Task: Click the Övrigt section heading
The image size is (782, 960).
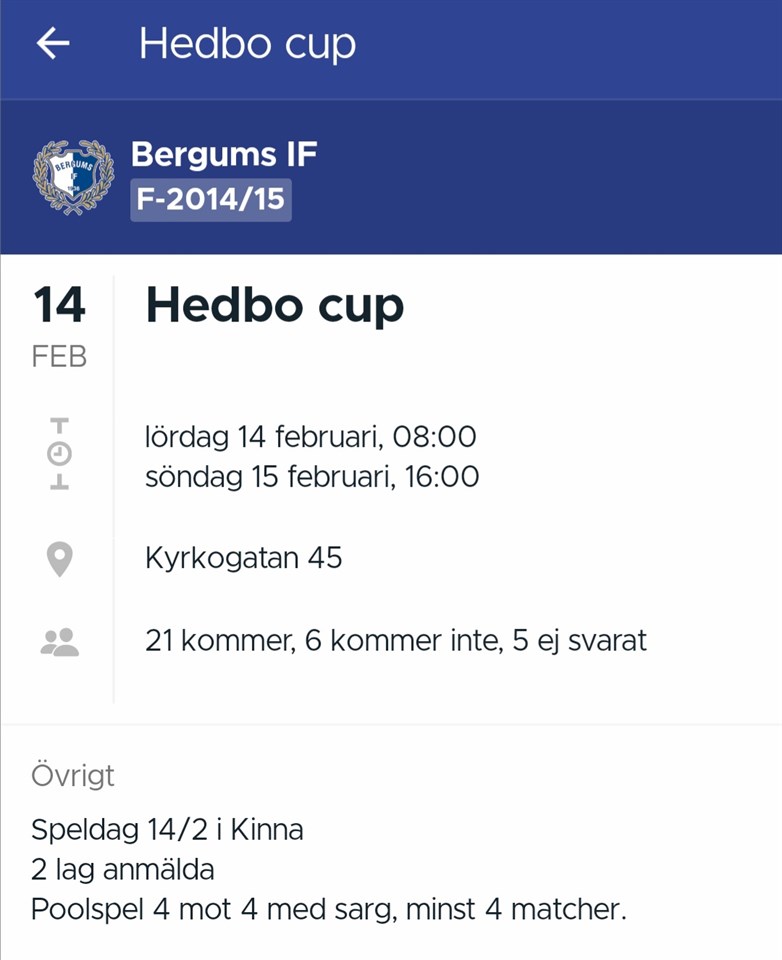Action: [x=73, y=776]
